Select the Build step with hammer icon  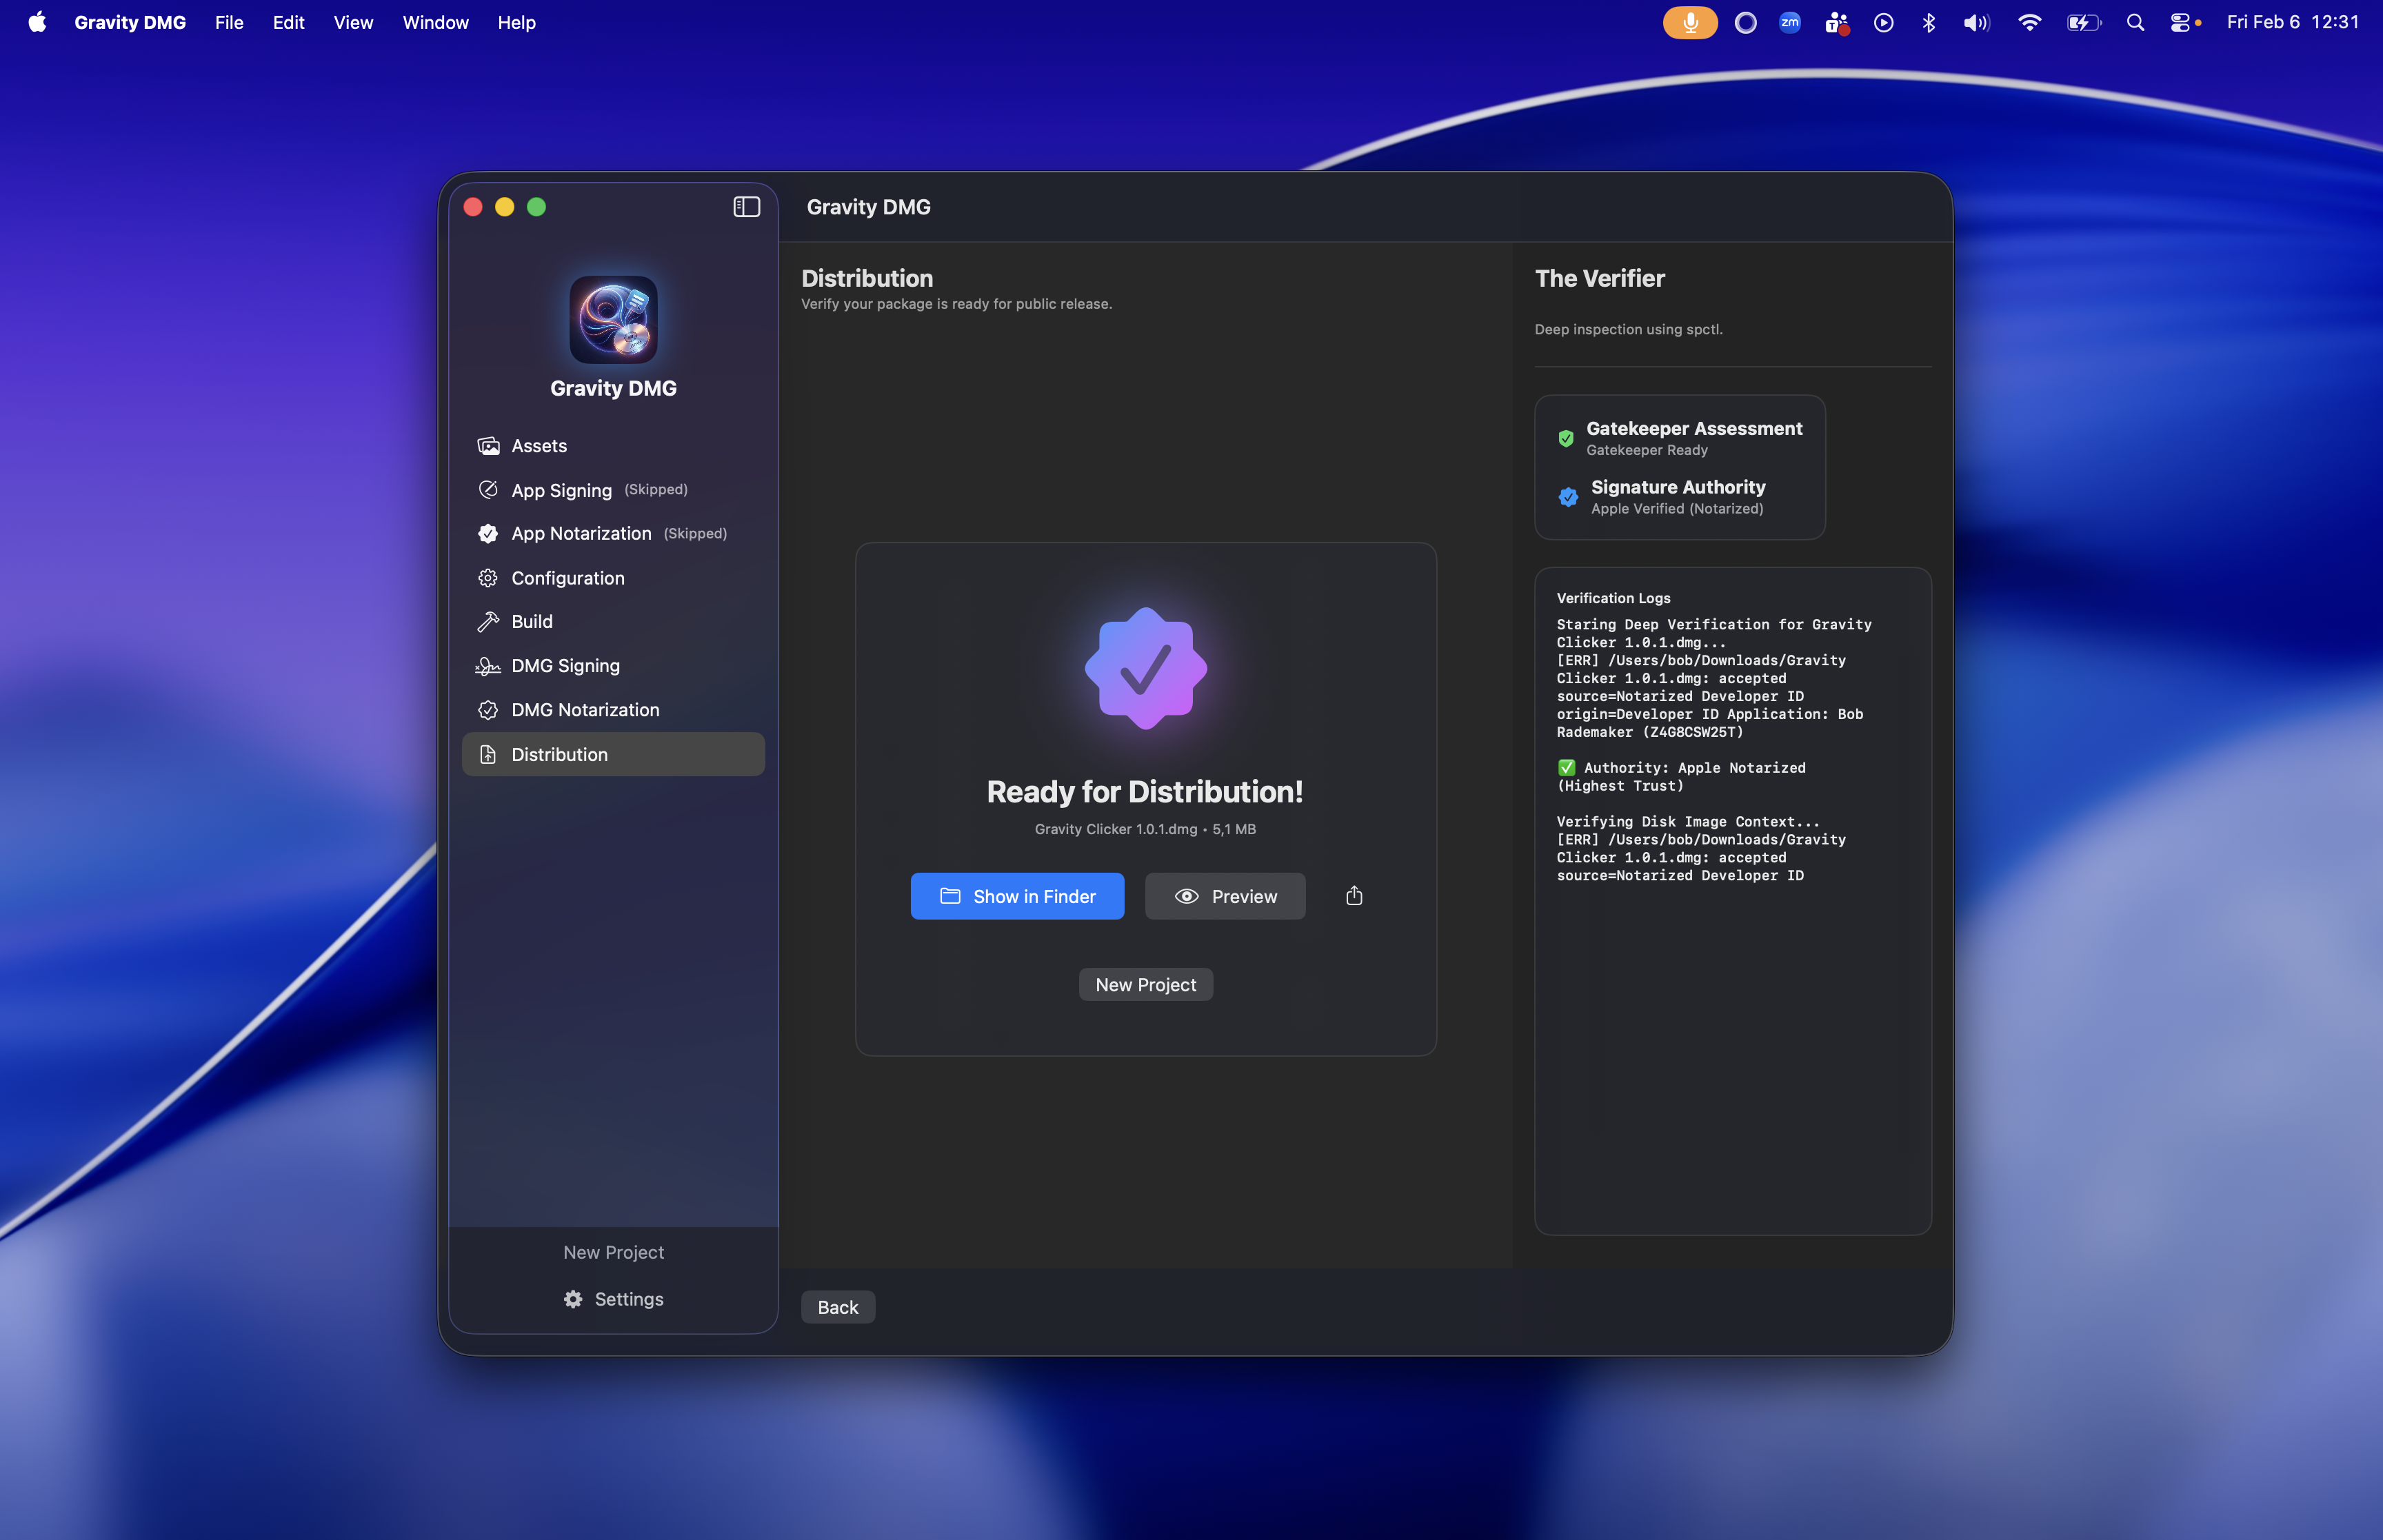click(531, 622)
